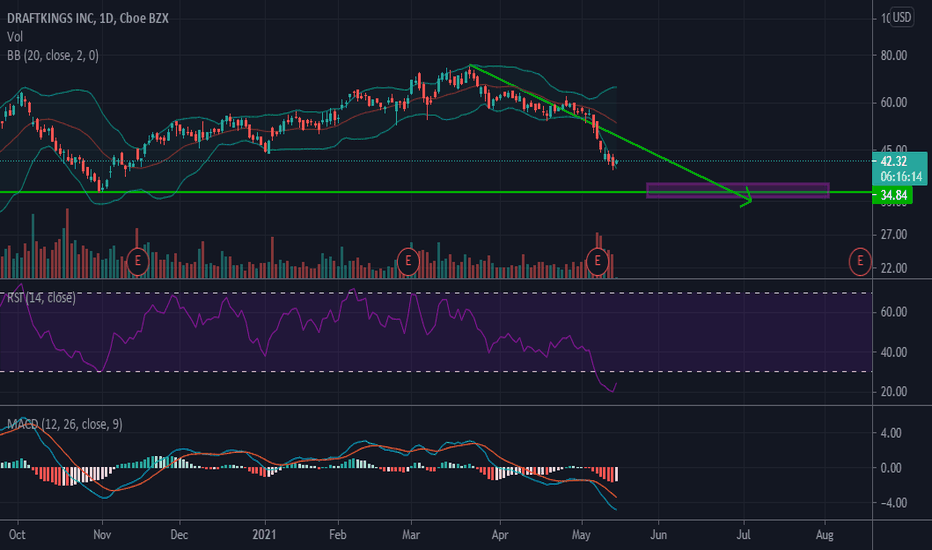The height and width of the screenshot is (550, 932).
Task: Click the MACD 4.00 scale label
Action: 891,433
